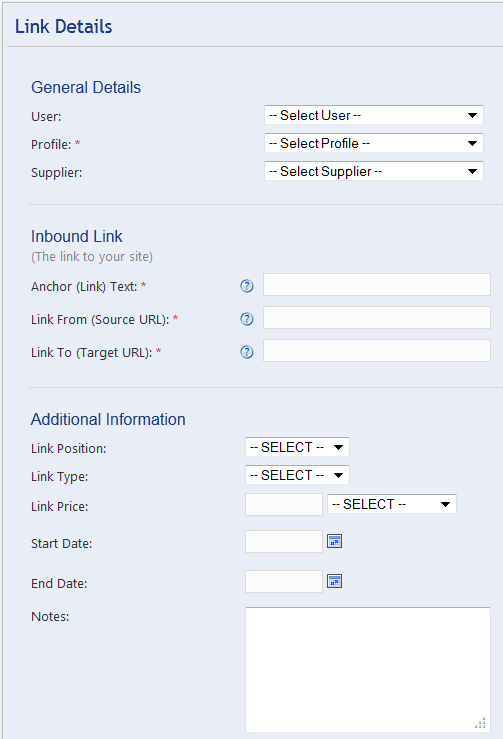The image size is (503, 739).
Task: Click the Link Details heading
Action: (64, 26)
